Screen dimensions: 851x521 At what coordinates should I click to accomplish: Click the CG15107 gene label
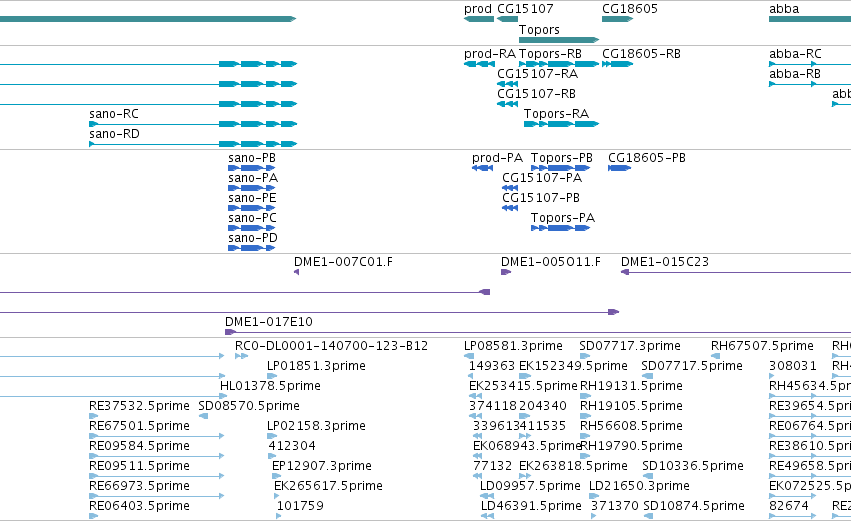coord(525,9)
